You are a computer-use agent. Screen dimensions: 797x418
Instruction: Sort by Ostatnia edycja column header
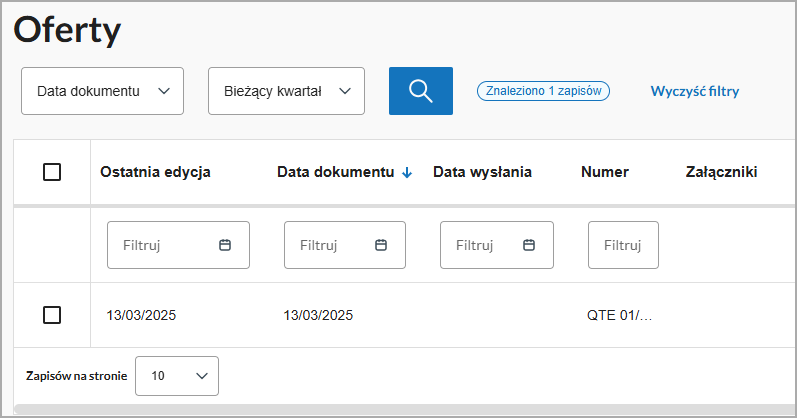click(x=155, y=172)
